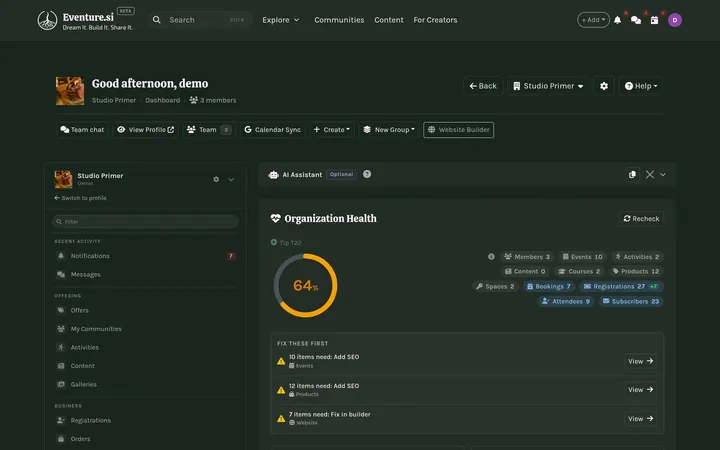Open Registrations in the sidebar
This screenshot has width=720, height=450.
[146, 420]
